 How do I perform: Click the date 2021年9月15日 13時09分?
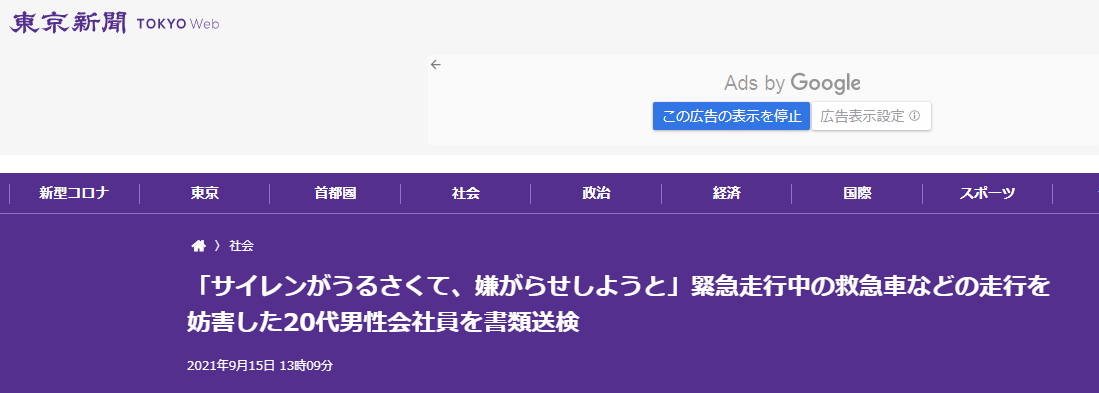(260, 366)
